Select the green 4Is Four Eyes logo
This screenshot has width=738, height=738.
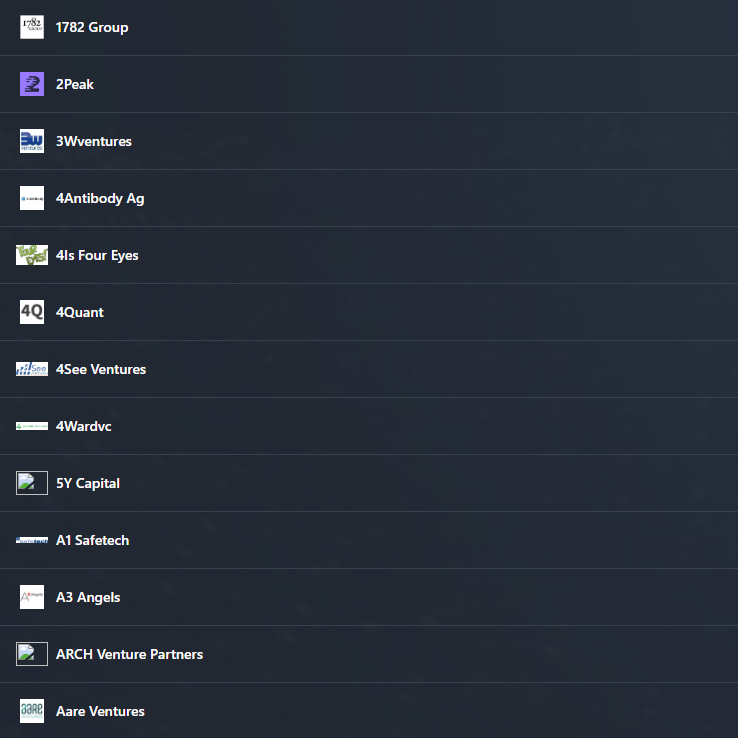[x=32, y=255]
